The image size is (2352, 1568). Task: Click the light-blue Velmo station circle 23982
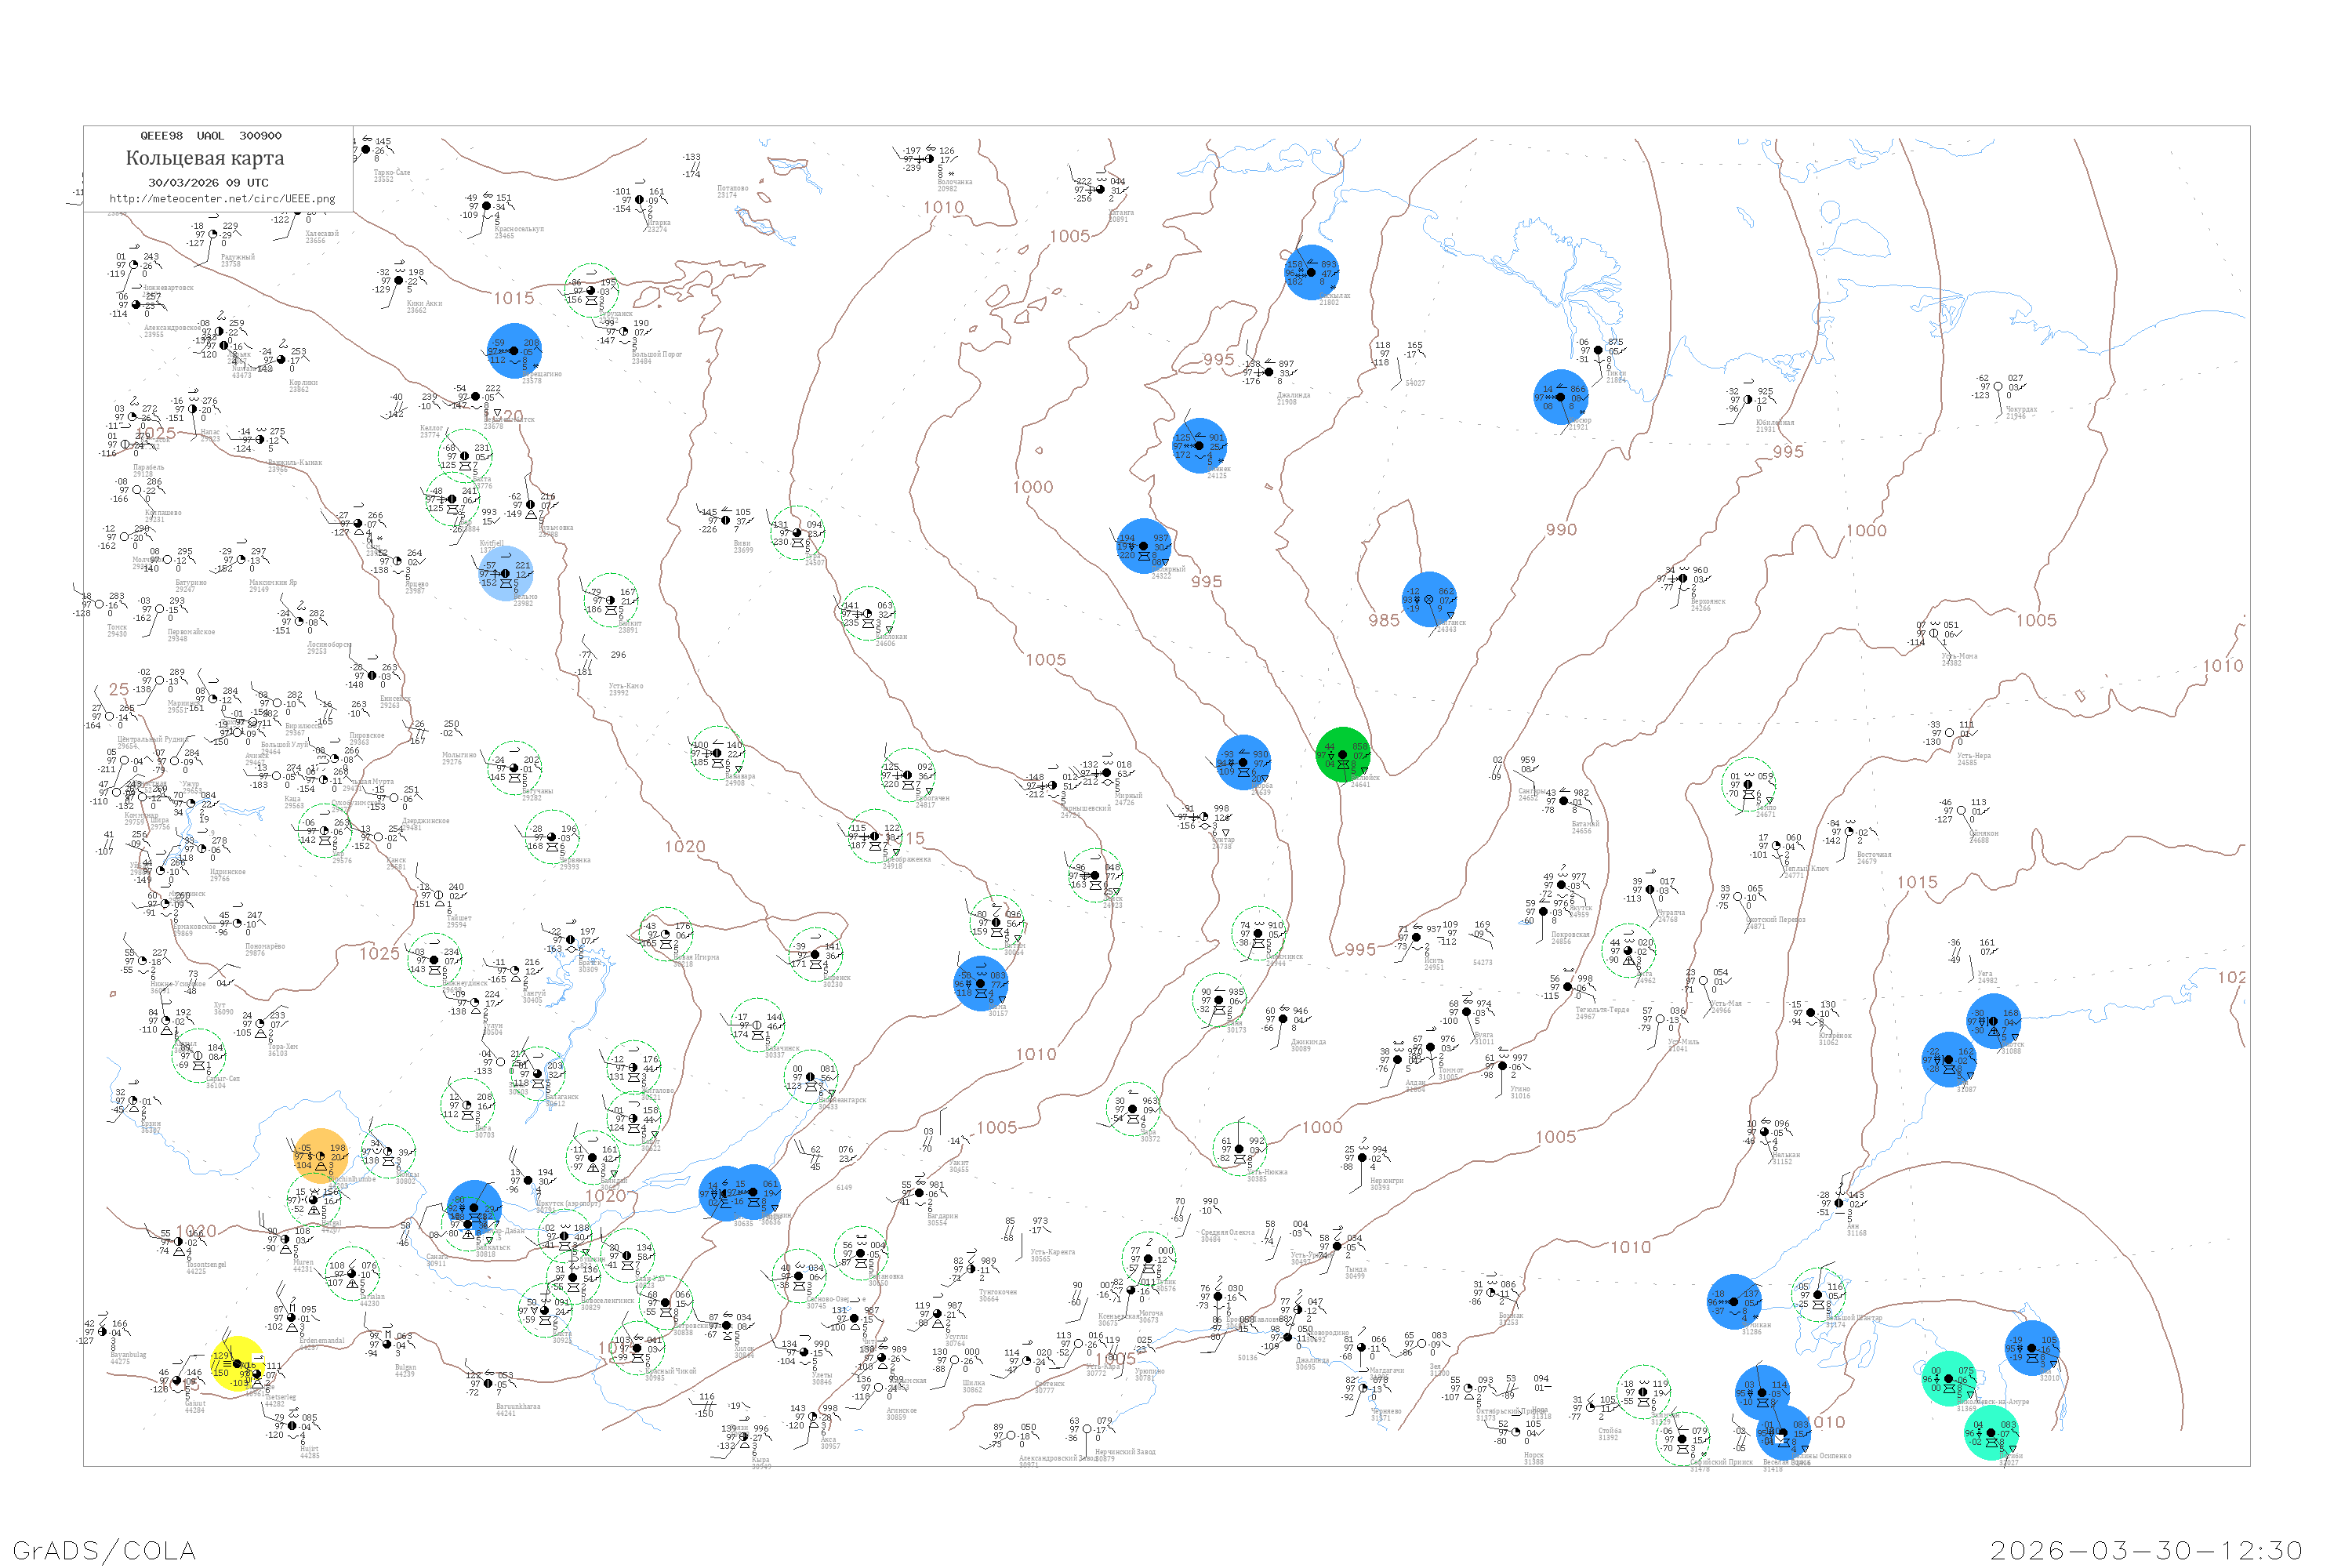coord(506,574)
